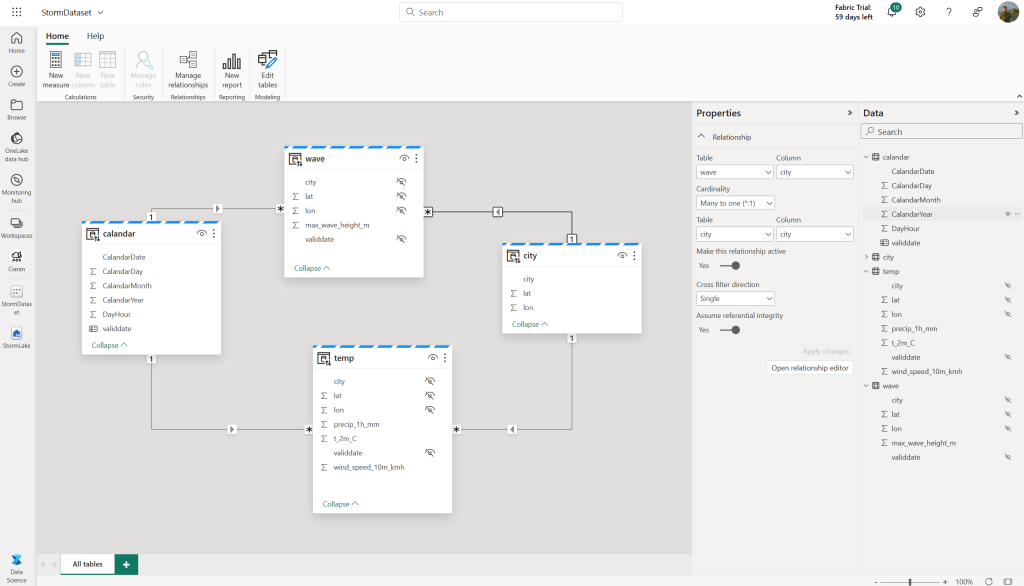Click the top Search box
Viewport: 1024px width, 586px height.
(511, 12)
